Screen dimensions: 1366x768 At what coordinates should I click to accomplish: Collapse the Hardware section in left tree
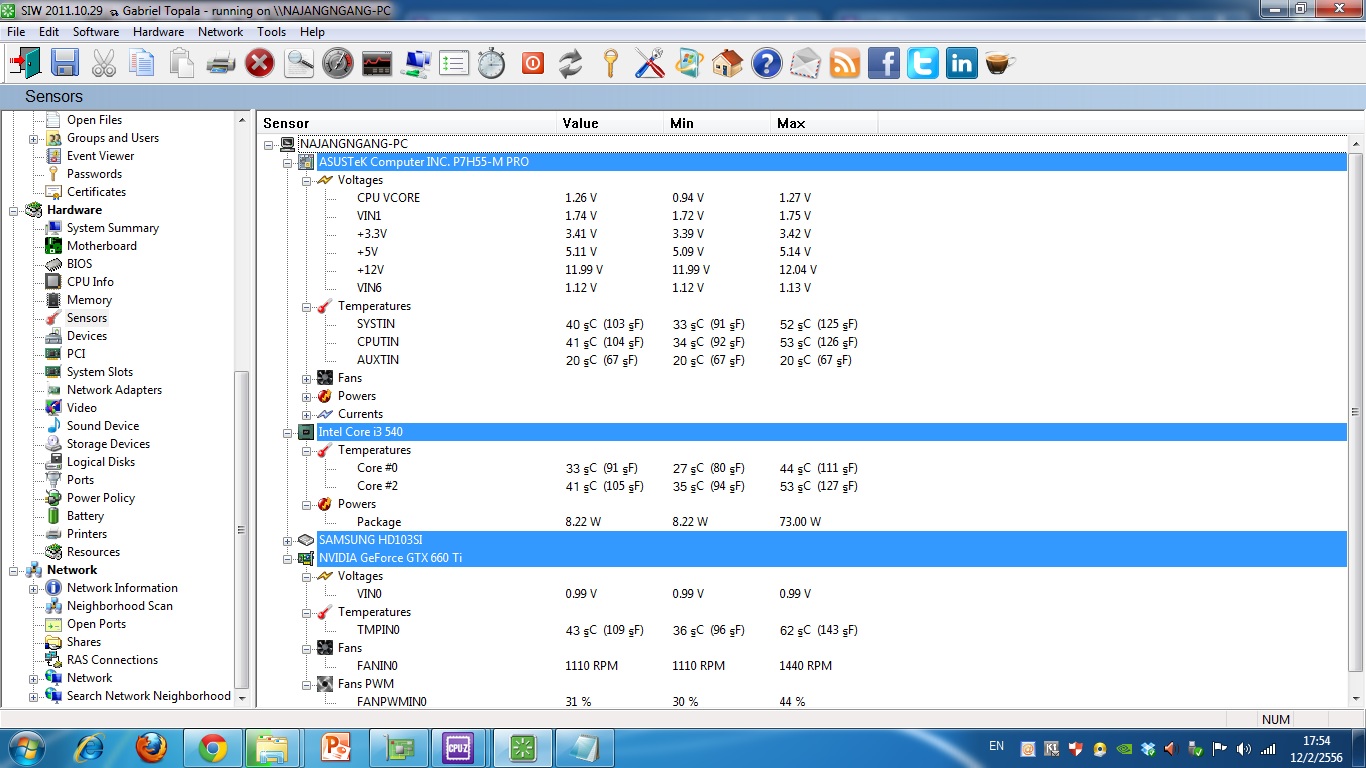pyautogui.click(x=14, y=211)
